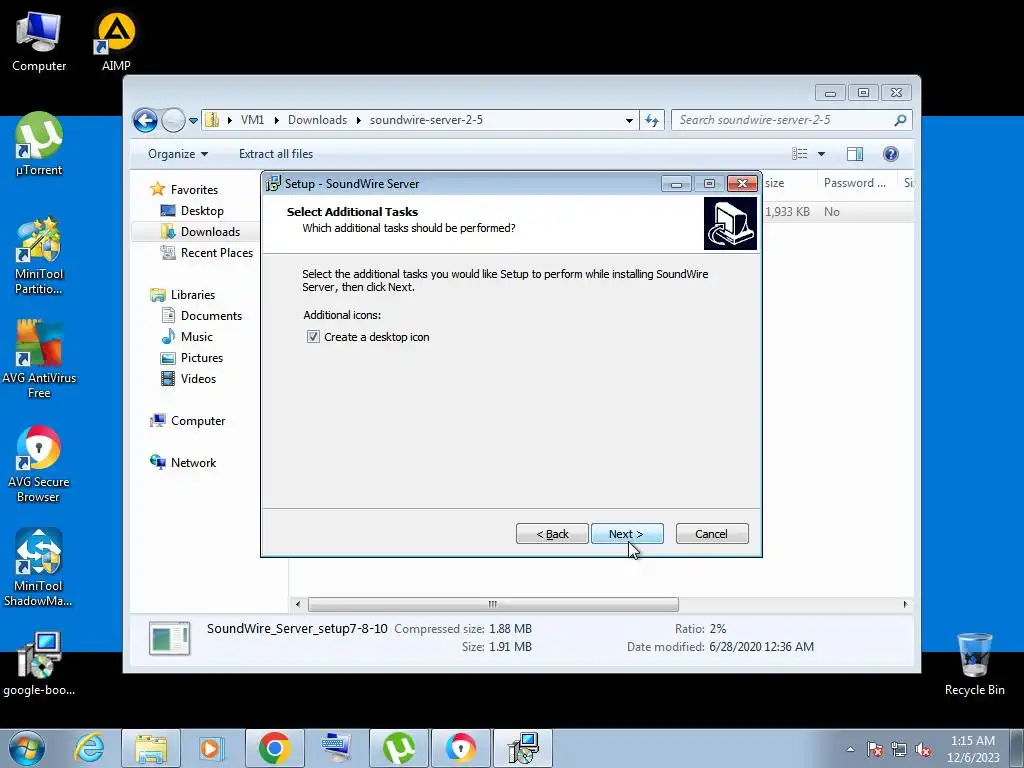Viewport: 1024px width, 768px height.
Task: Open the Windows Start menu
Action: coord(27,748)
